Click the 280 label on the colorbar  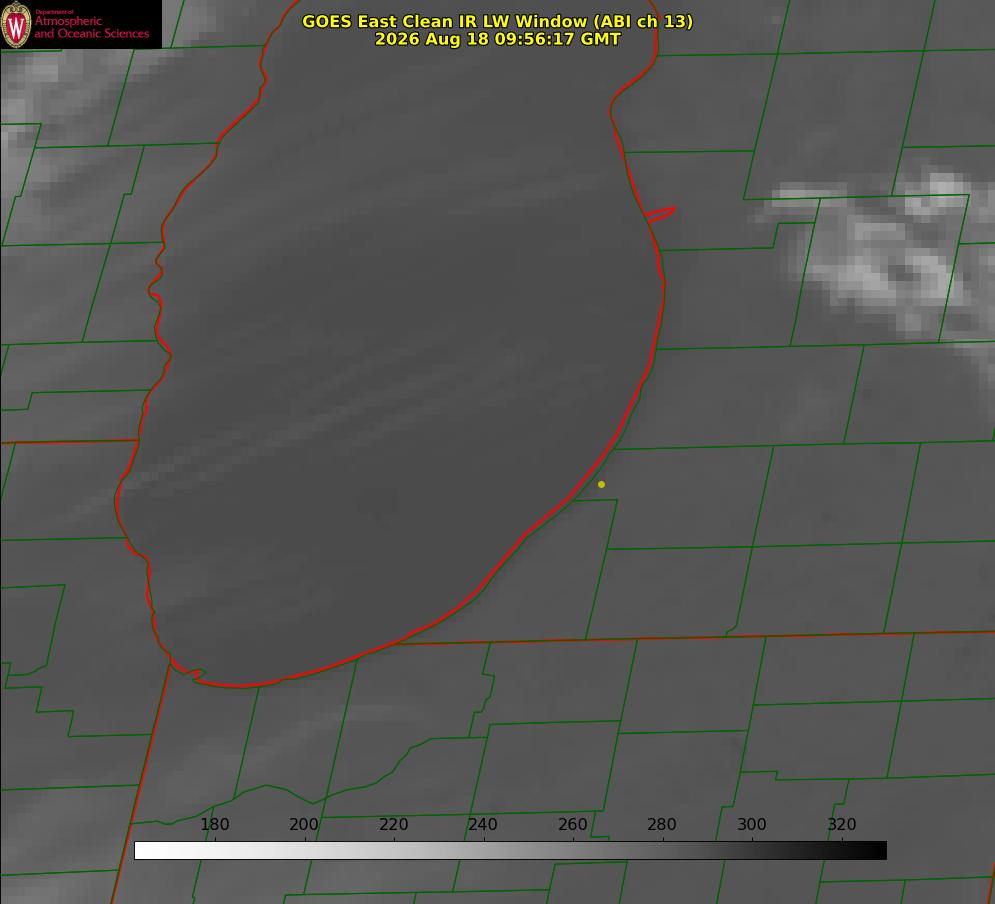(x=662, y=824)
